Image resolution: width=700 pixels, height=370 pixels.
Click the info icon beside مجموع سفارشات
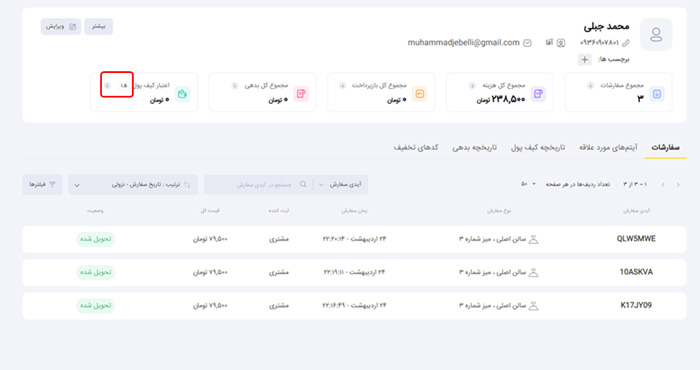tap(590, 86)
